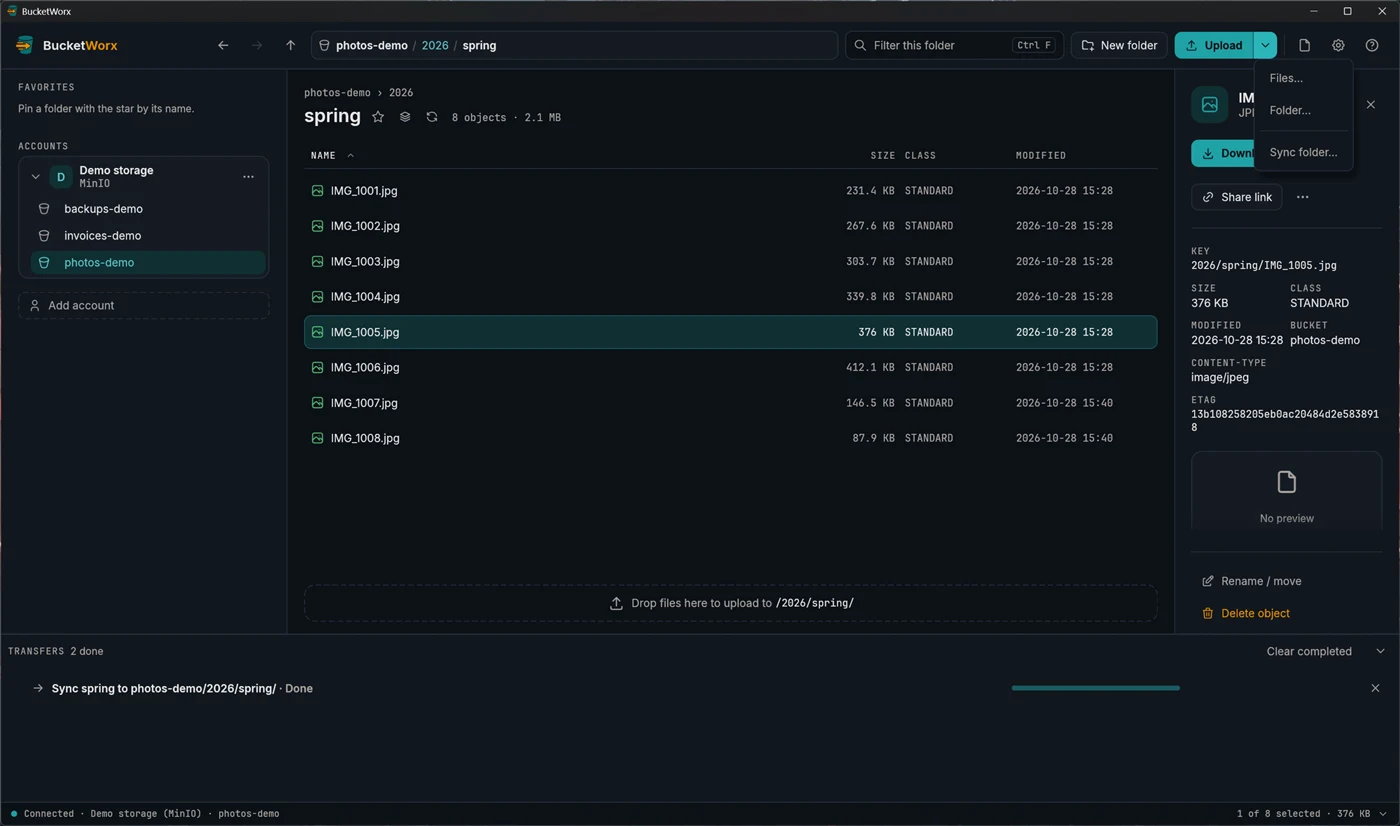Click Delete object

tap(1245, 613)
